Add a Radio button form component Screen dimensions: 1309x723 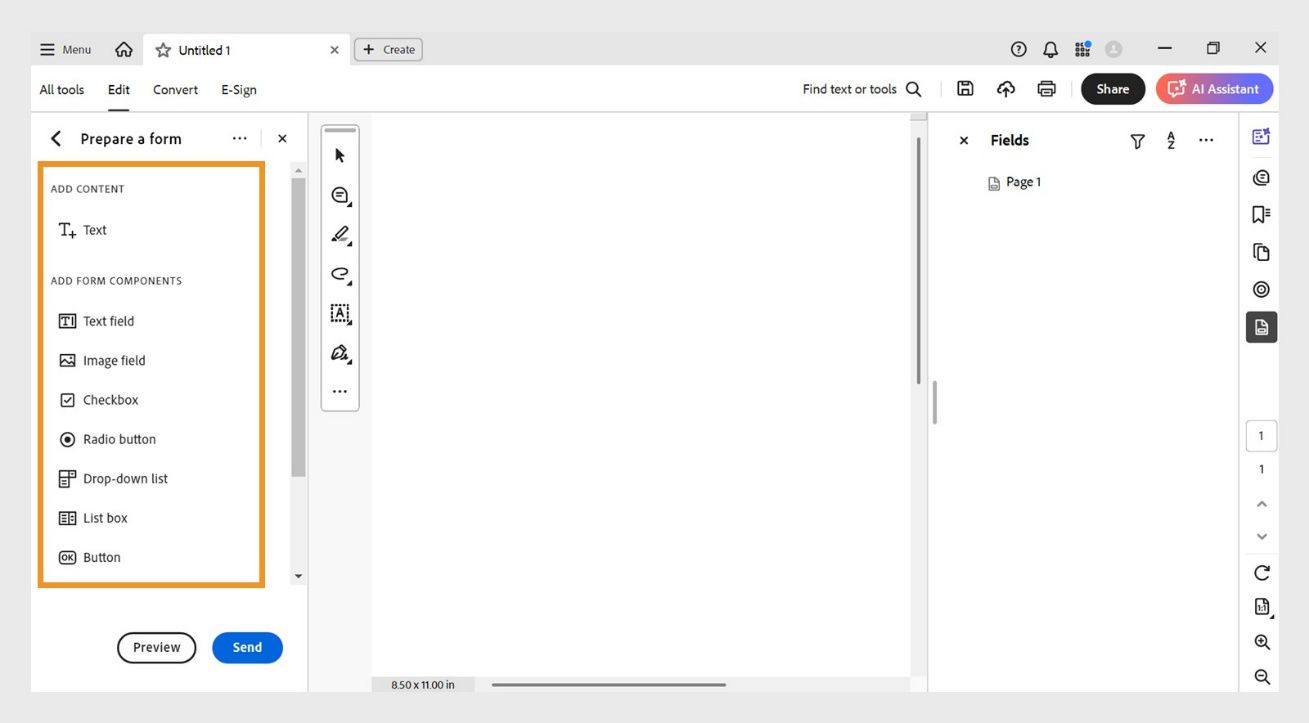118,439
